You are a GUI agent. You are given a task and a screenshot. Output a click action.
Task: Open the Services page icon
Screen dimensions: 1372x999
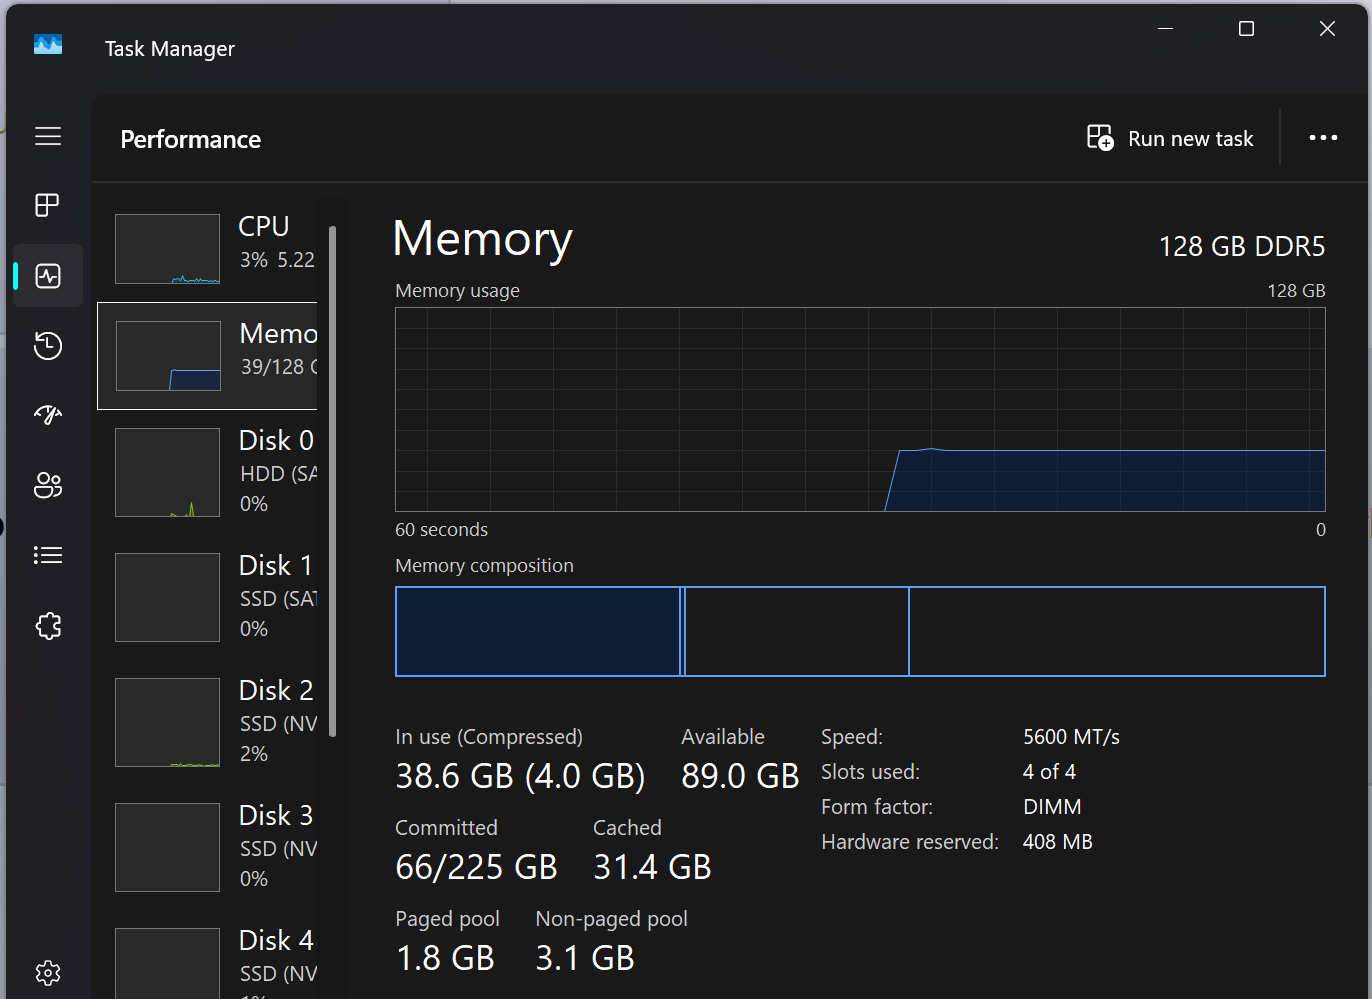click(48, 626)
